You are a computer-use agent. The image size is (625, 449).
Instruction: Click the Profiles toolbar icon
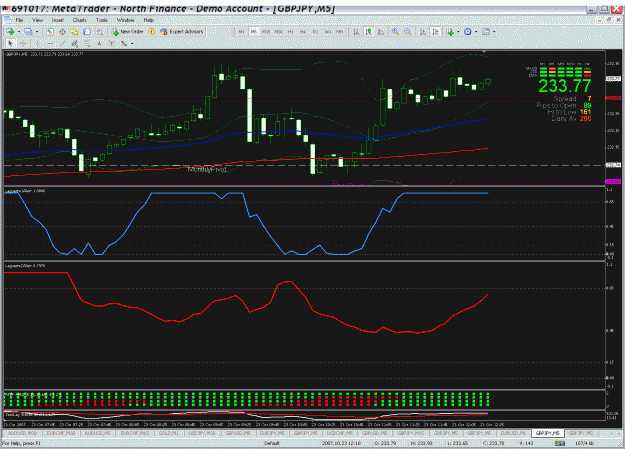[x=28, y=32]
